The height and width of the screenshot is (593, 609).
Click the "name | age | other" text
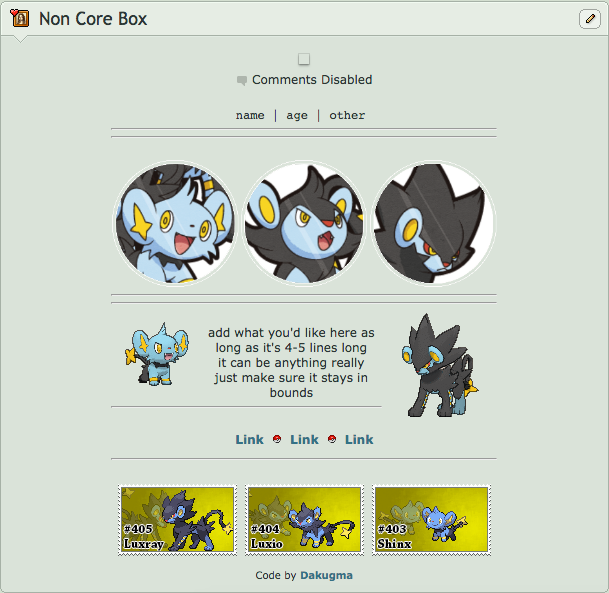pyautogui.click(x=300, y=115)
